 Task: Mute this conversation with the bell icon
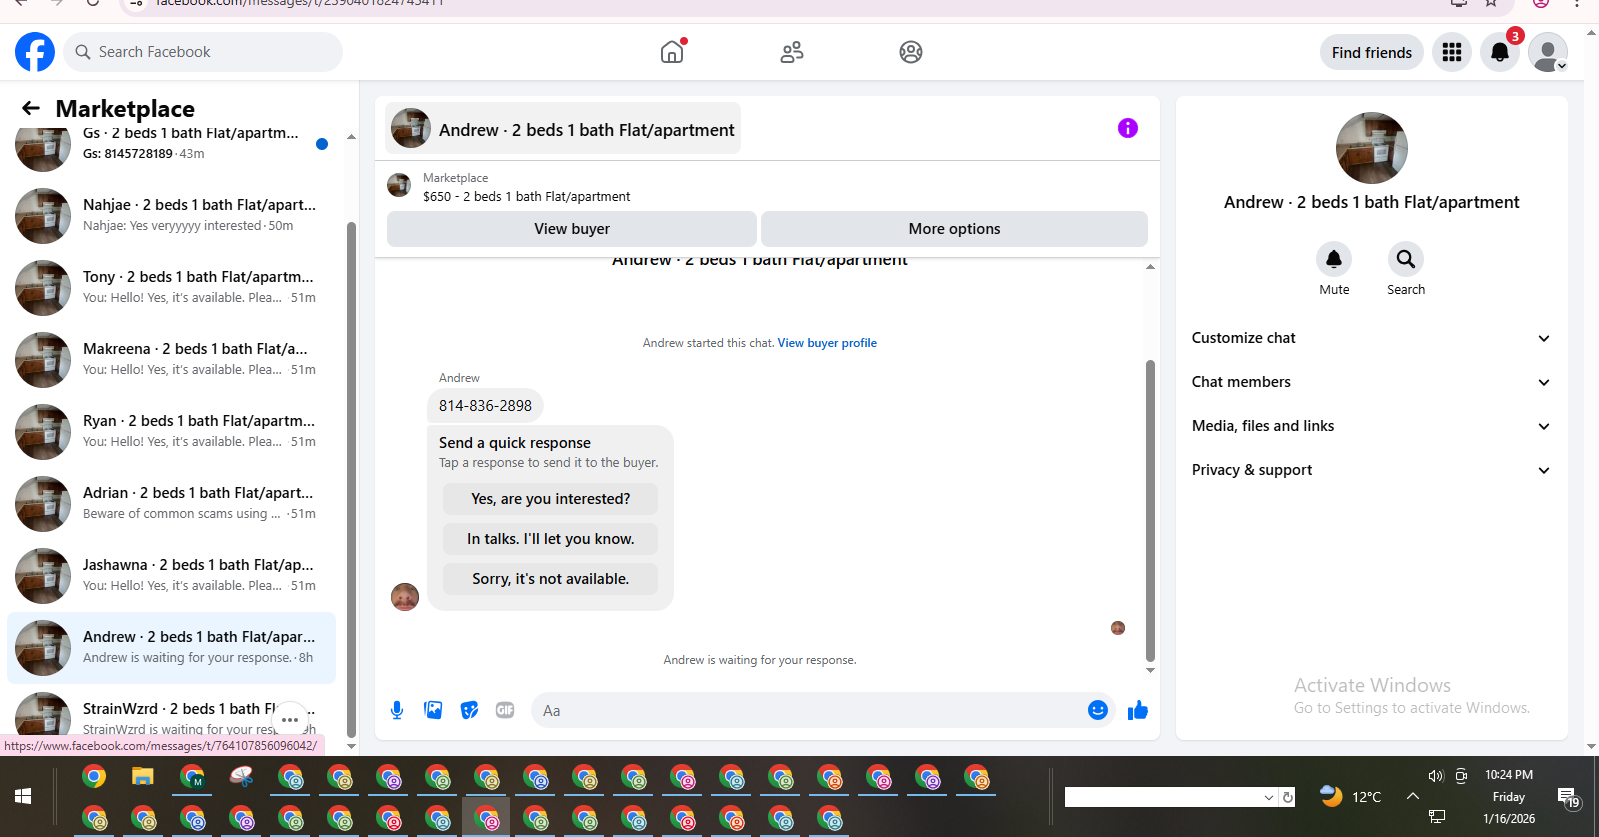click(x=1334, y=259)
